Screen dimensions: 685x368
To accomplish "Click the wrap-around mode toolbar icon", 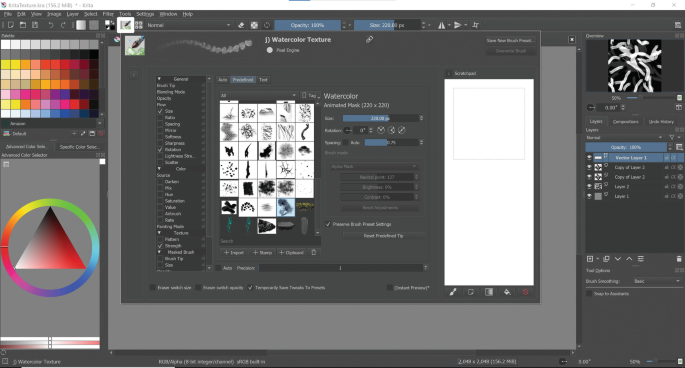I will click(476, 25).
